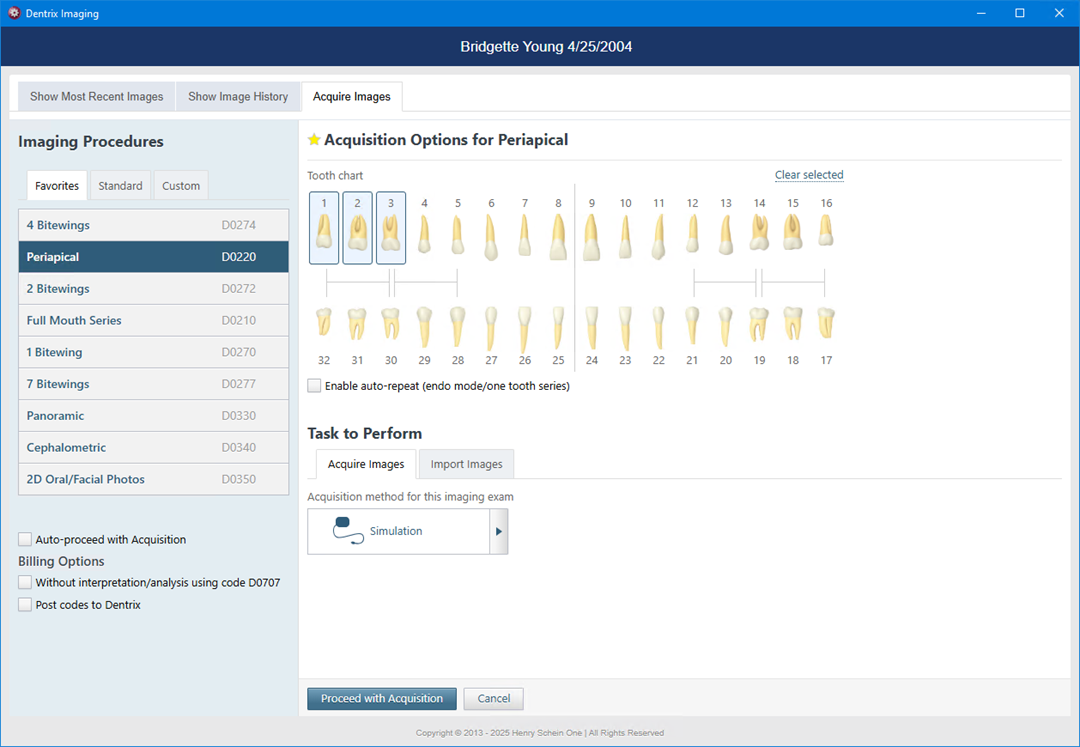Viewport: 1080px width, 747px height.
Task: Select tooth 6 icon
Action: pos(491,236)
